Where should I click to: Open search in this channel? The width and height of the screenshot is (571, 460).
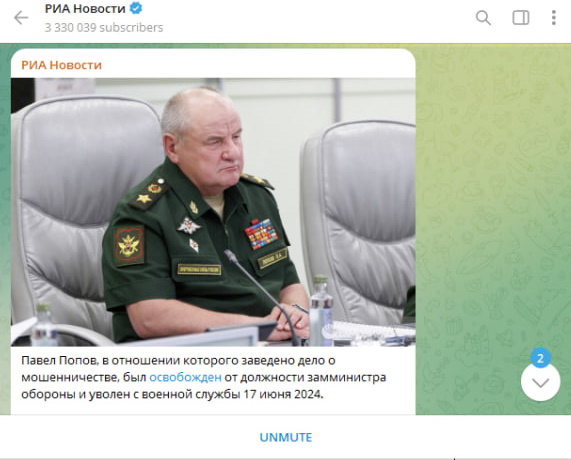483,17
